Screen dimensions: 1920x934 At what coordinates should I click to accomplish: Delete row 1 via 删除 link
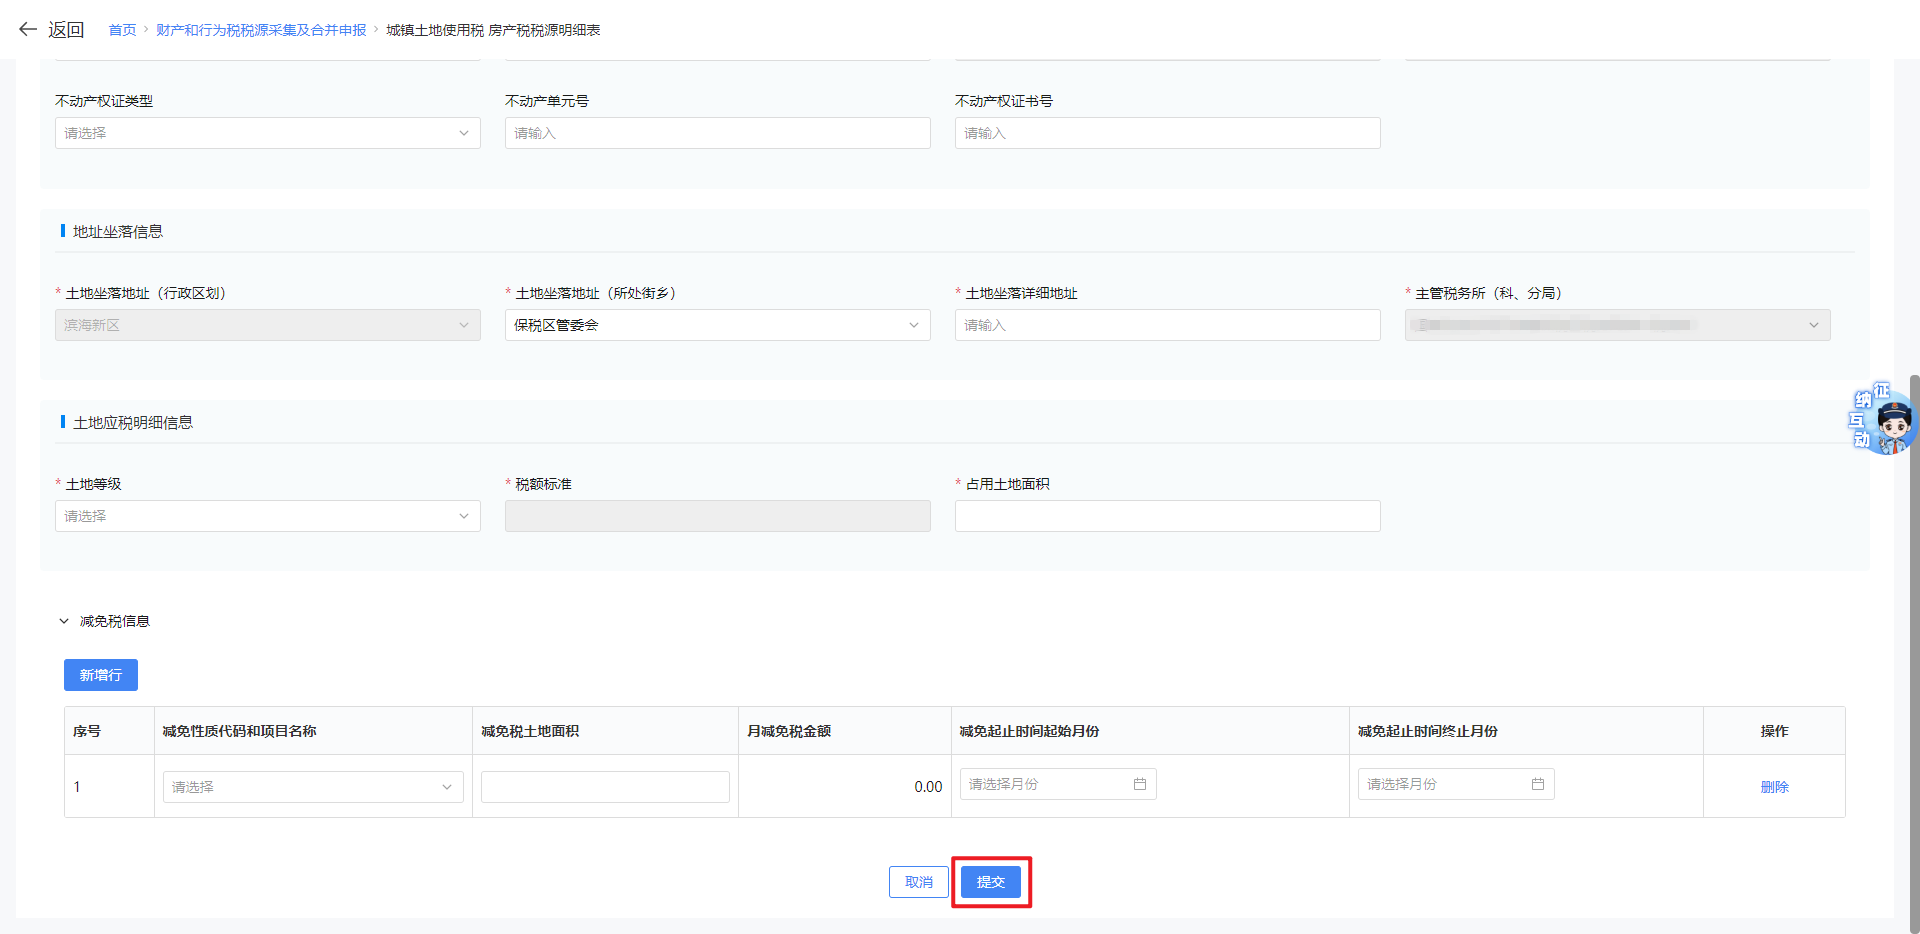click(1774, 787)
